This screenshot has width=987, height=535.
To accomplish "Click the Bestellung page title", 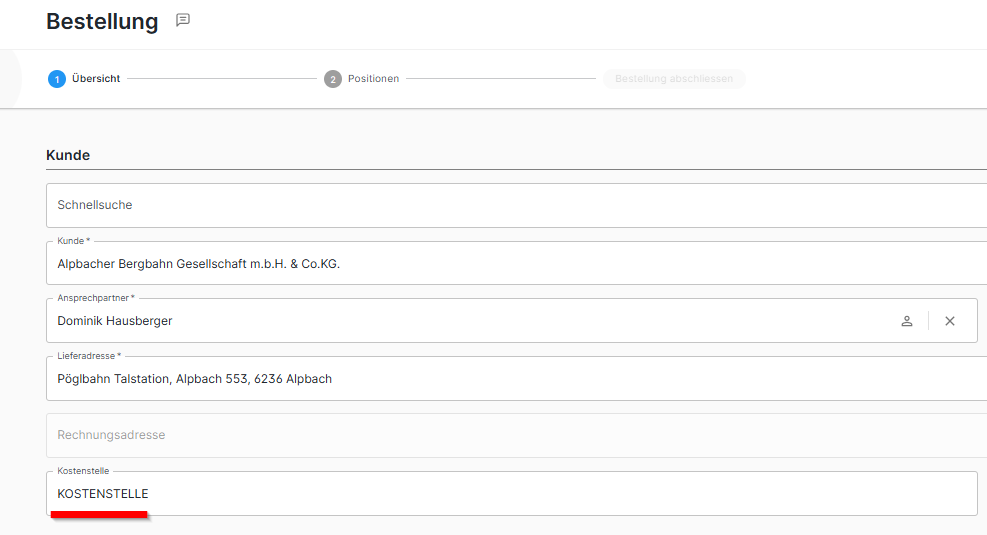I will [102, 21].
